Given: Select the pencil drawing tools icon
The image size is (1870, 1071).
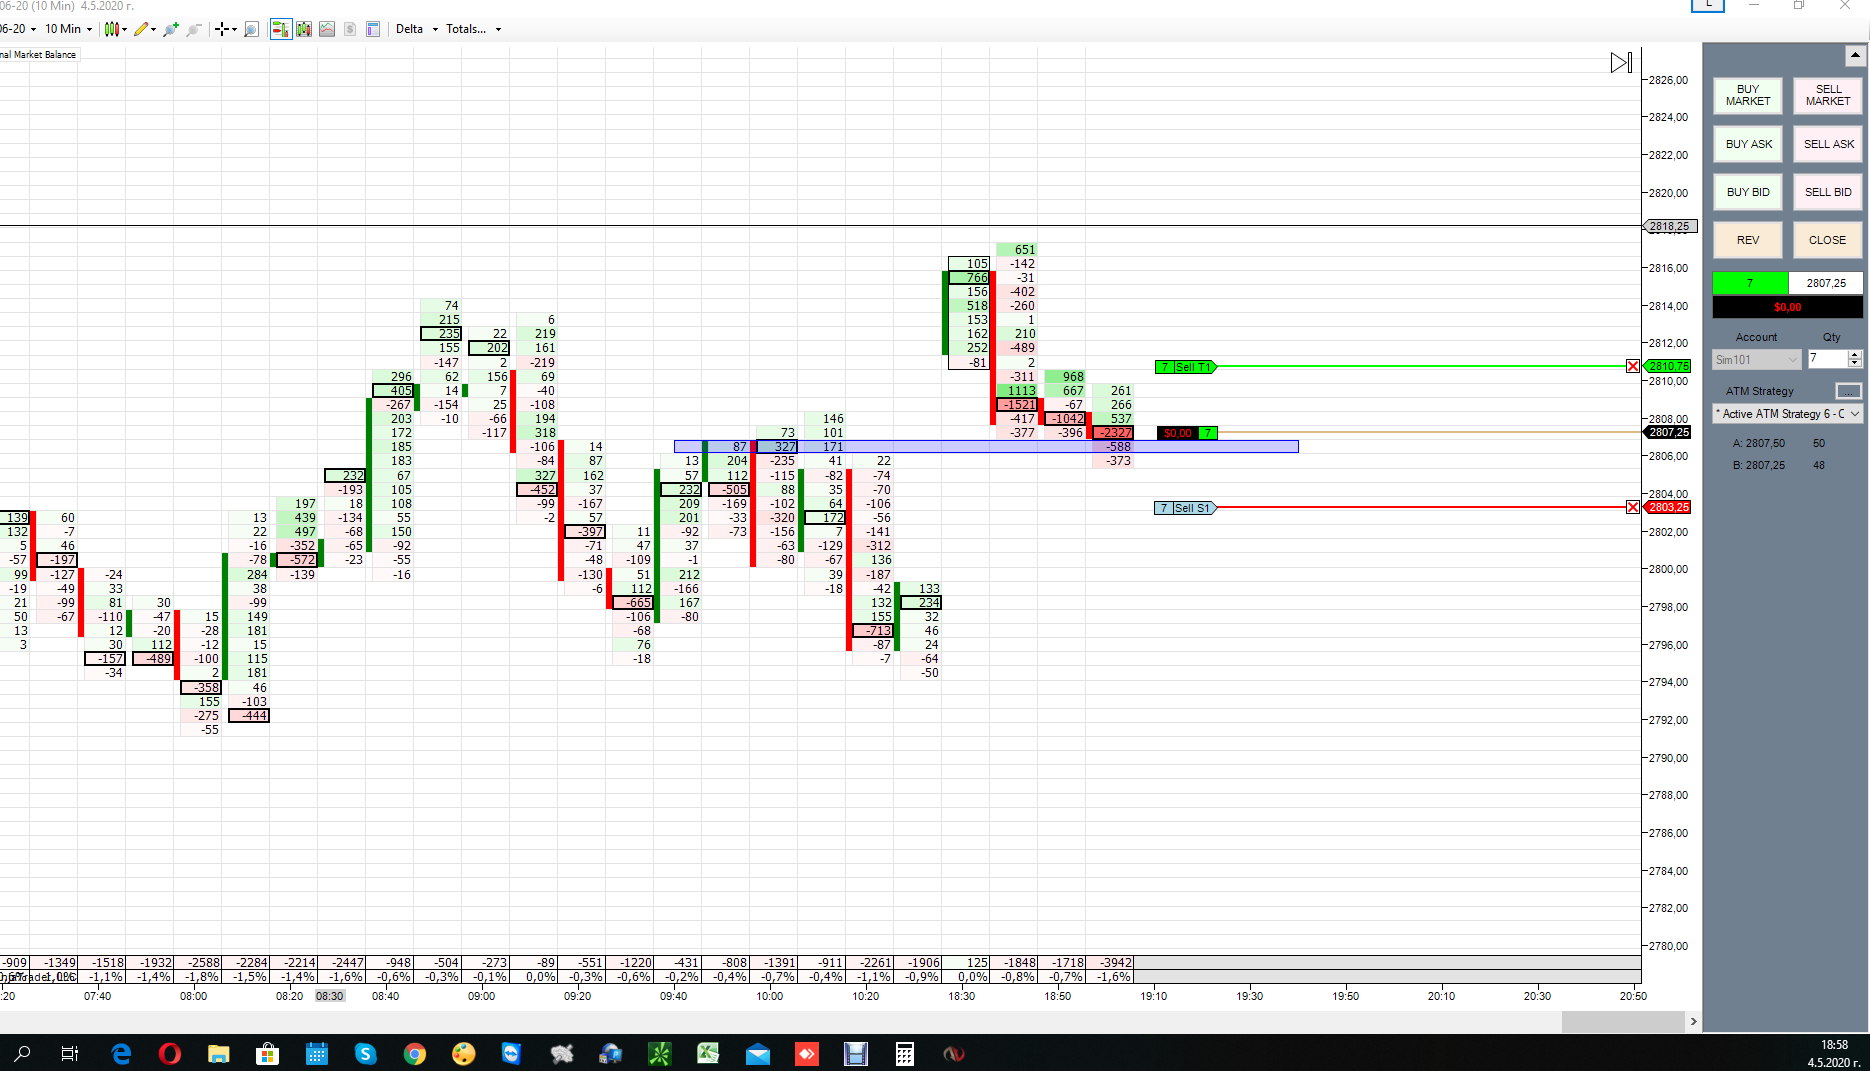Looking at the screenshot, I should coord(141,29).
